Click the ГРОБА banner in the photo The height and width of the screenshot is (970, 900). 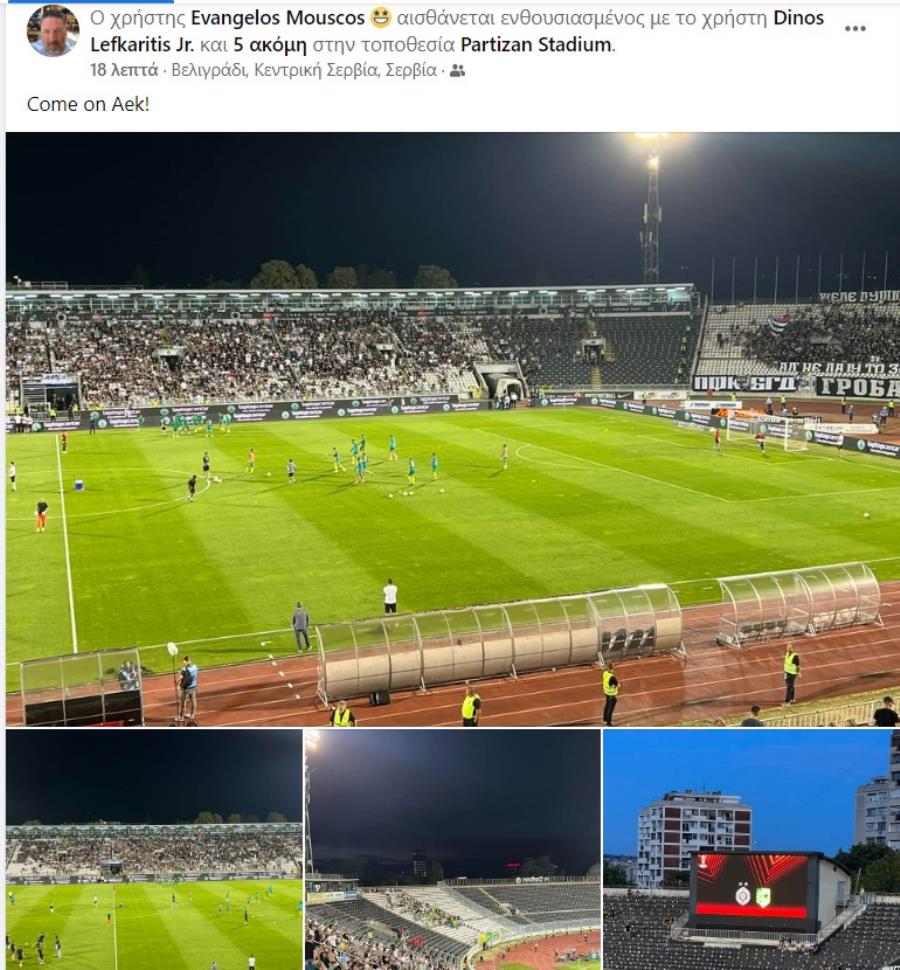[857, 387]
